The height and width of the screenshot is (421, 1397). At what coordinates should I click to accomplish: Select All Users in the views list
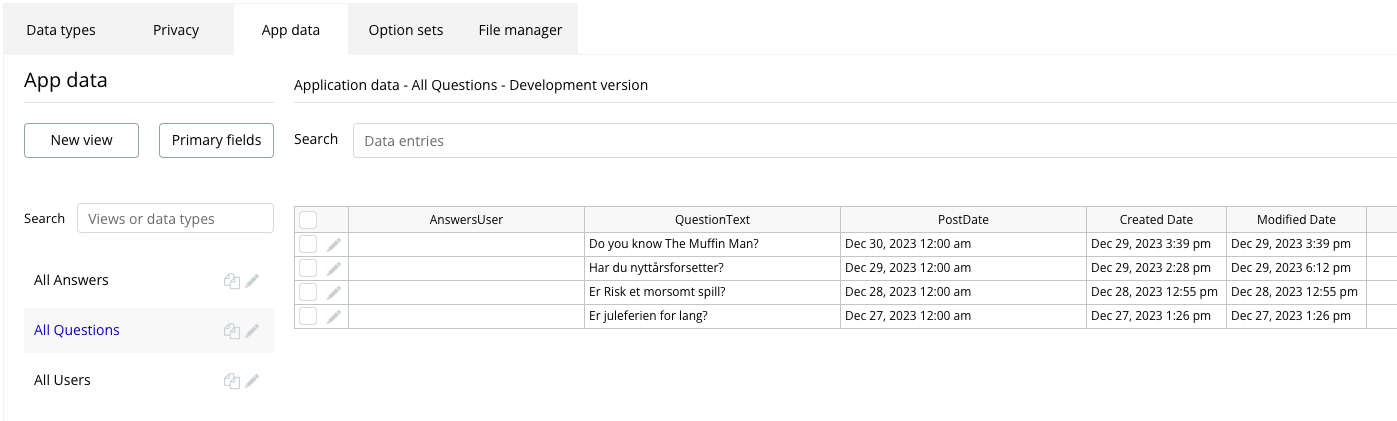click(x=62, y=380)
